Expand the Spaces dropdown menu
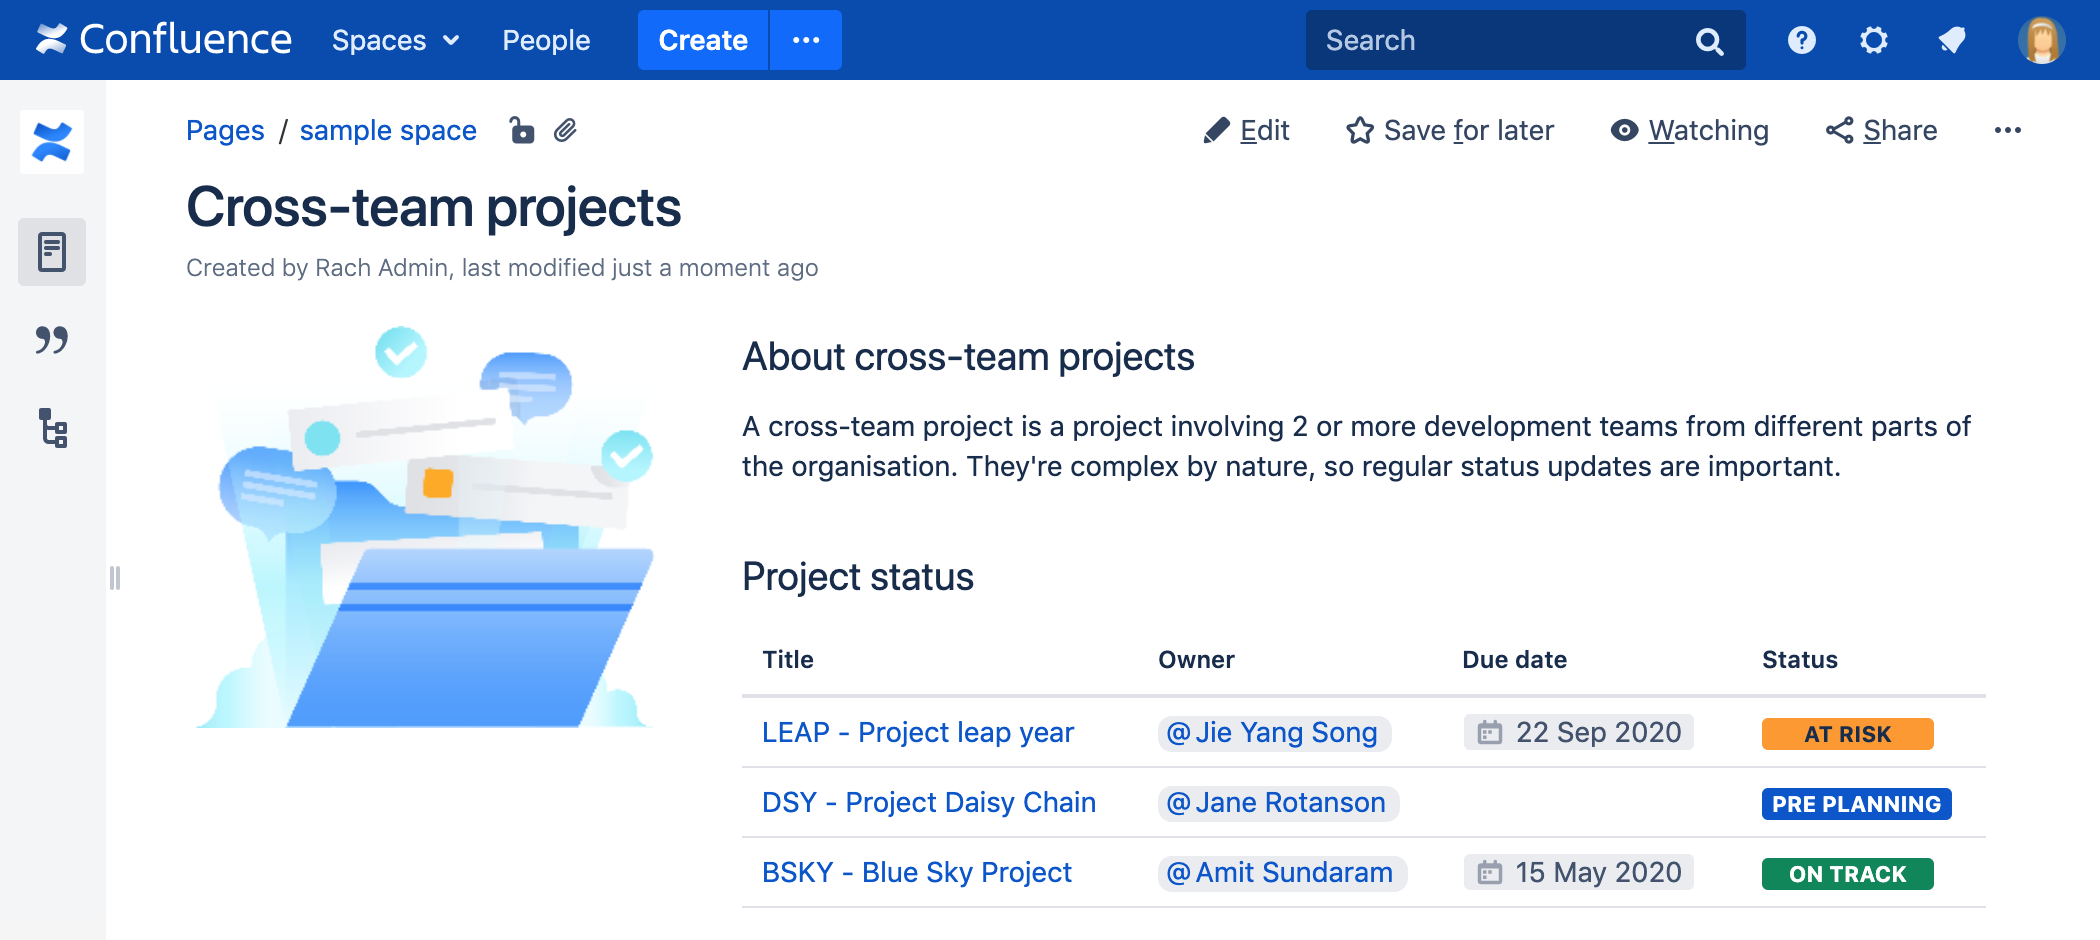The width and height of the screenshot is (2100, 940). 395,40
